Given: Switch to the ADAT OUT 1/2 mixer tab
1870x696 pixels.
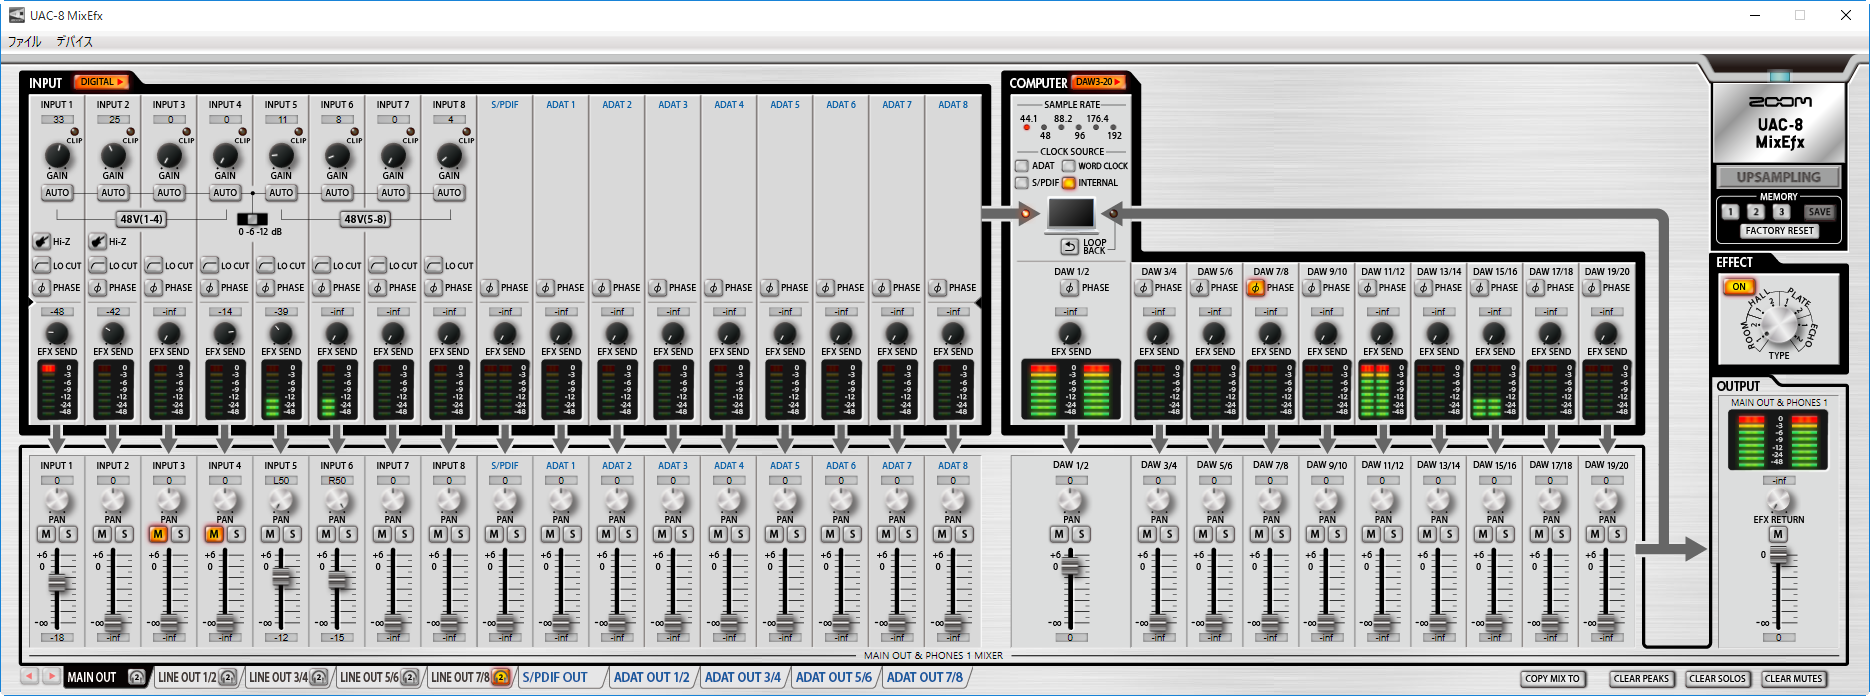Looking at the screenshot, I should [x=651, y=677].
